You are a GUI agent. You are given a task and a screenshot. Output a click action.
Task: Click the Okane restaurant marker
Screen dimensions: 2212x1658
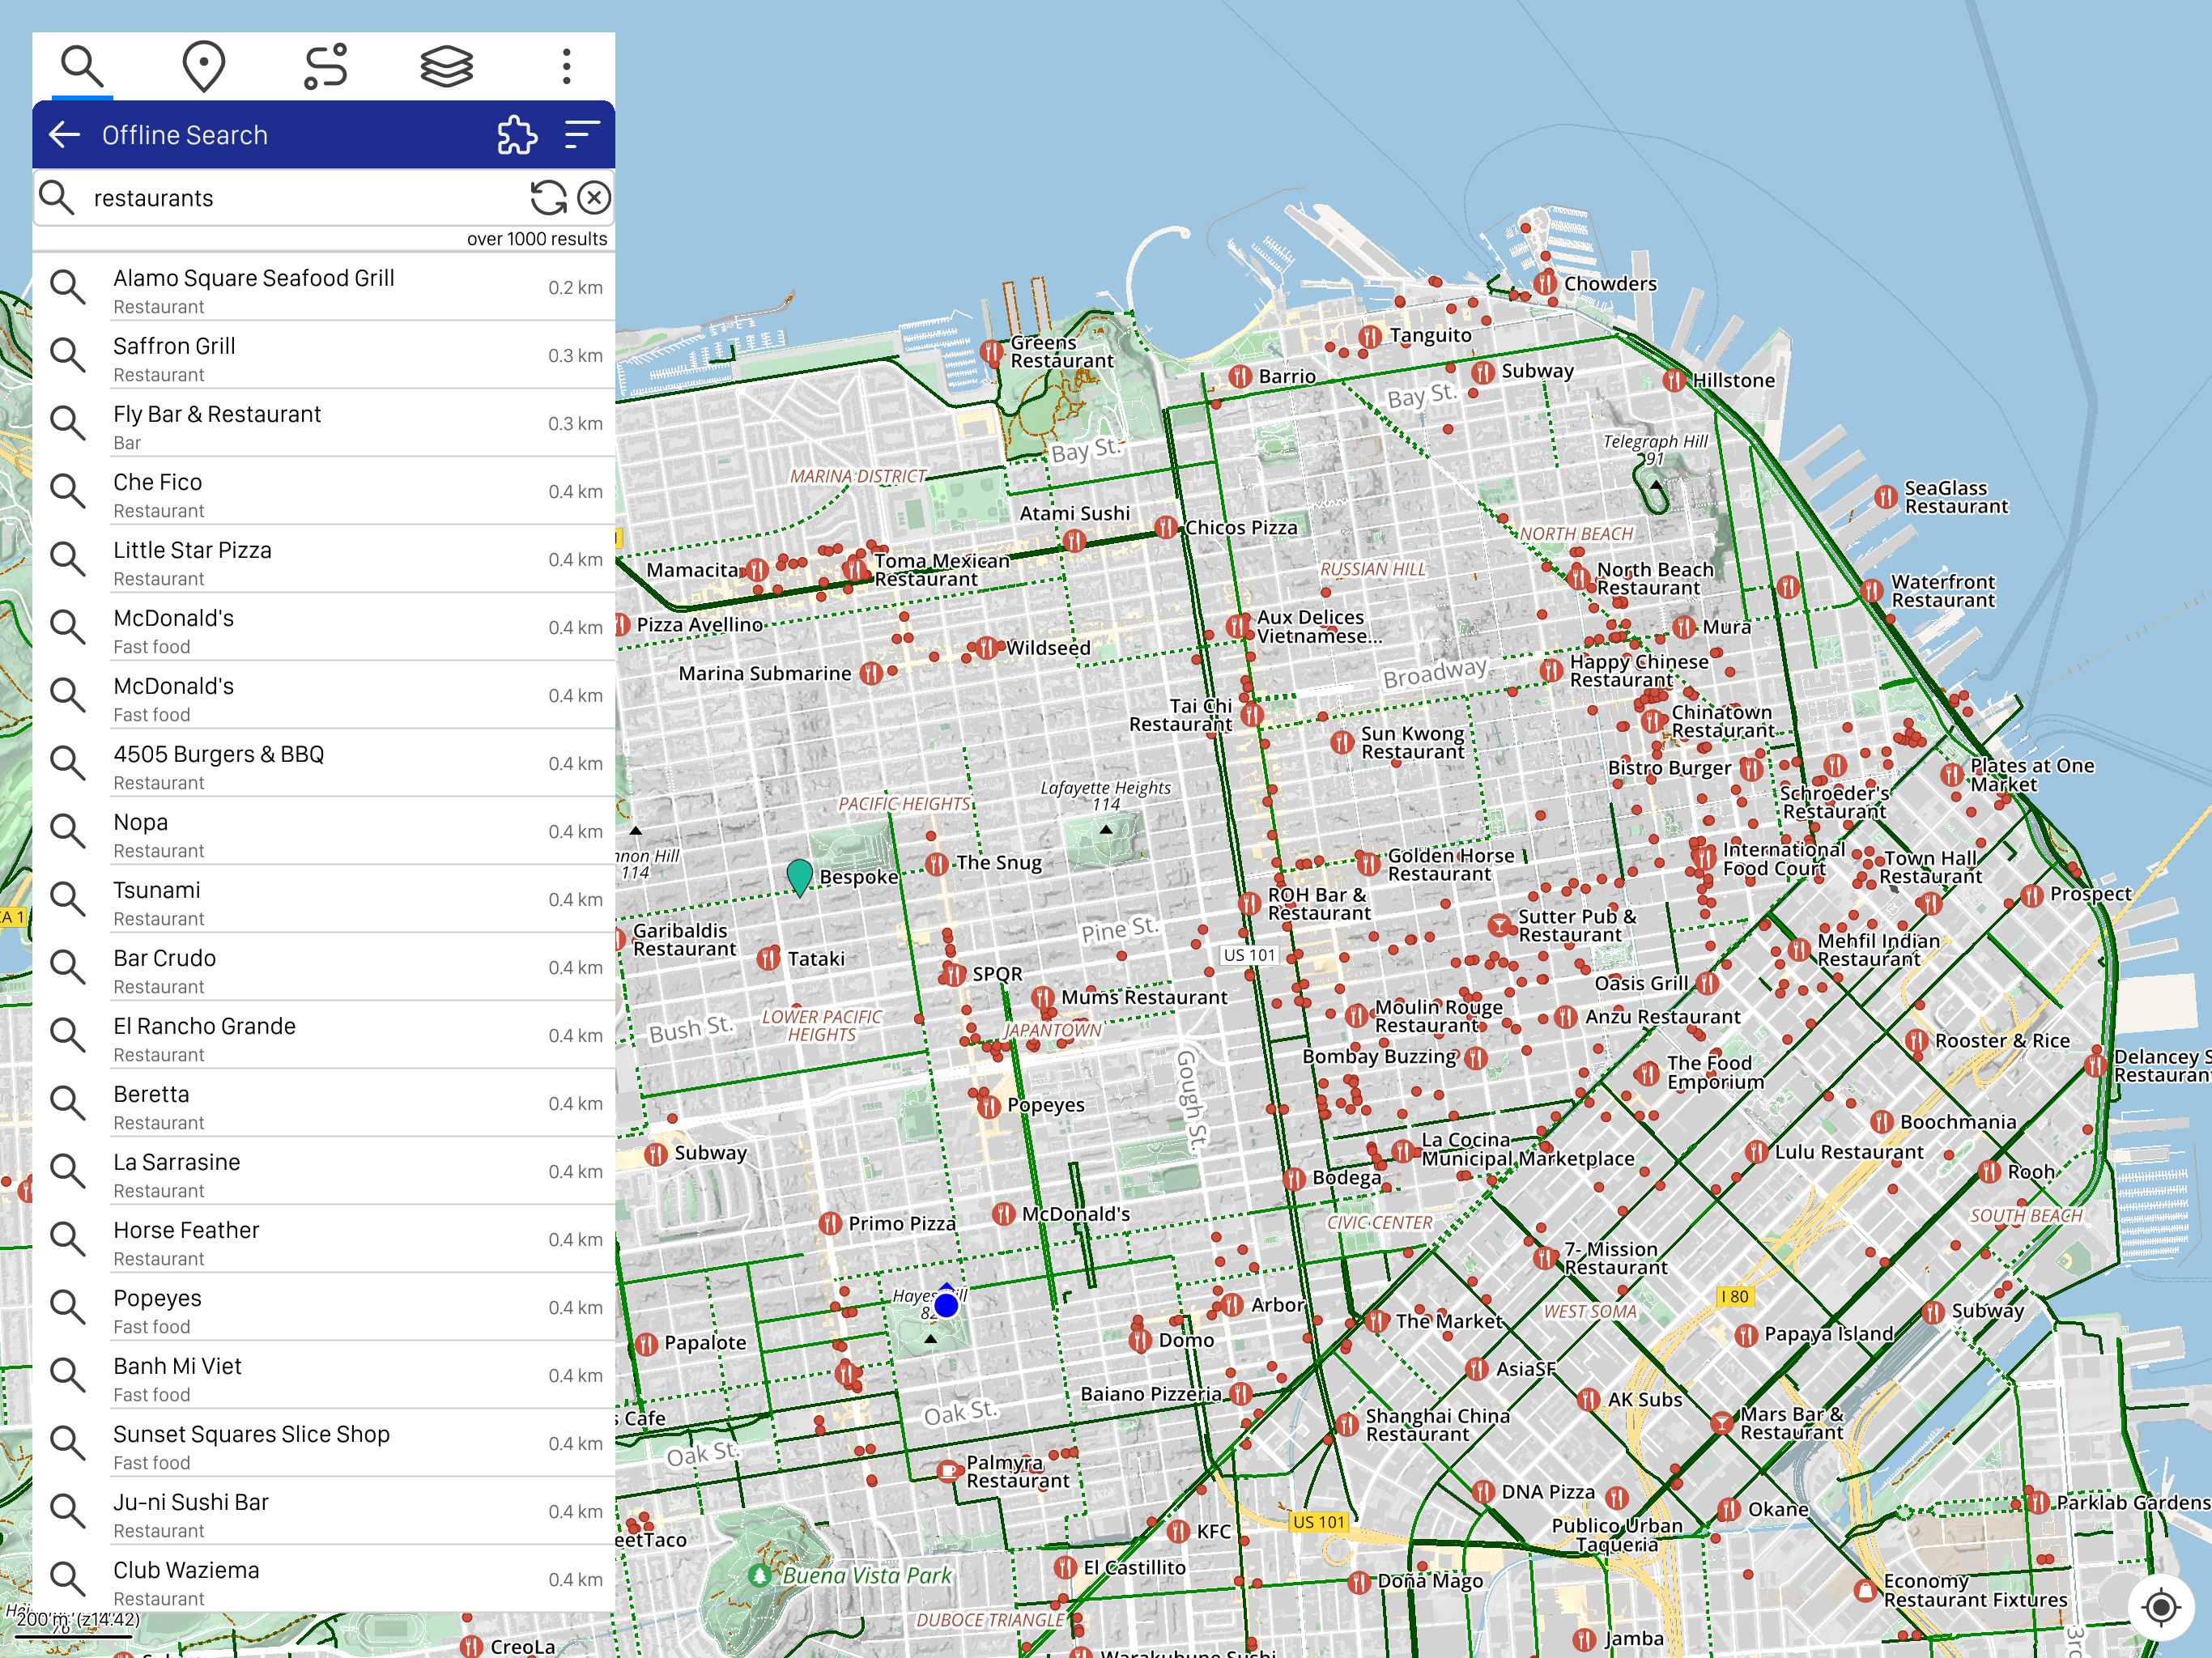pos(1729,1508)
